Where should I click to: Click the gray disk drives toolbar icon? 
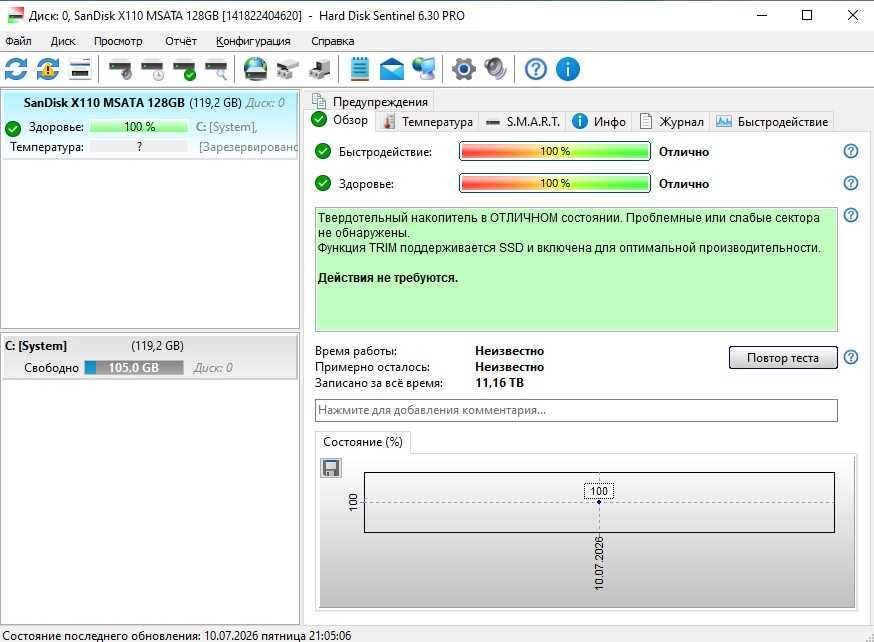click(x=288, y=70)
